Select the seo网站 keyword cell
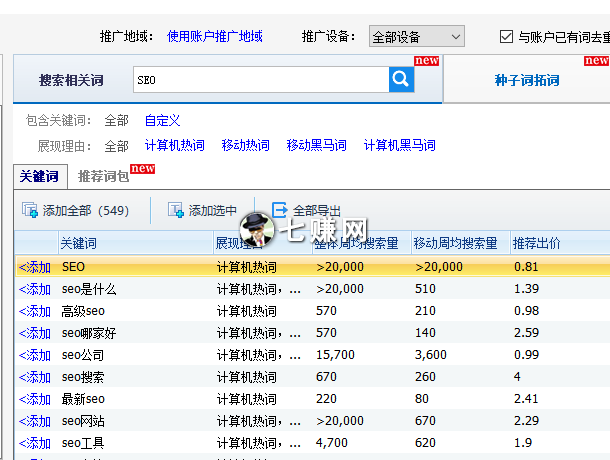610x460 pixels. 83,421
